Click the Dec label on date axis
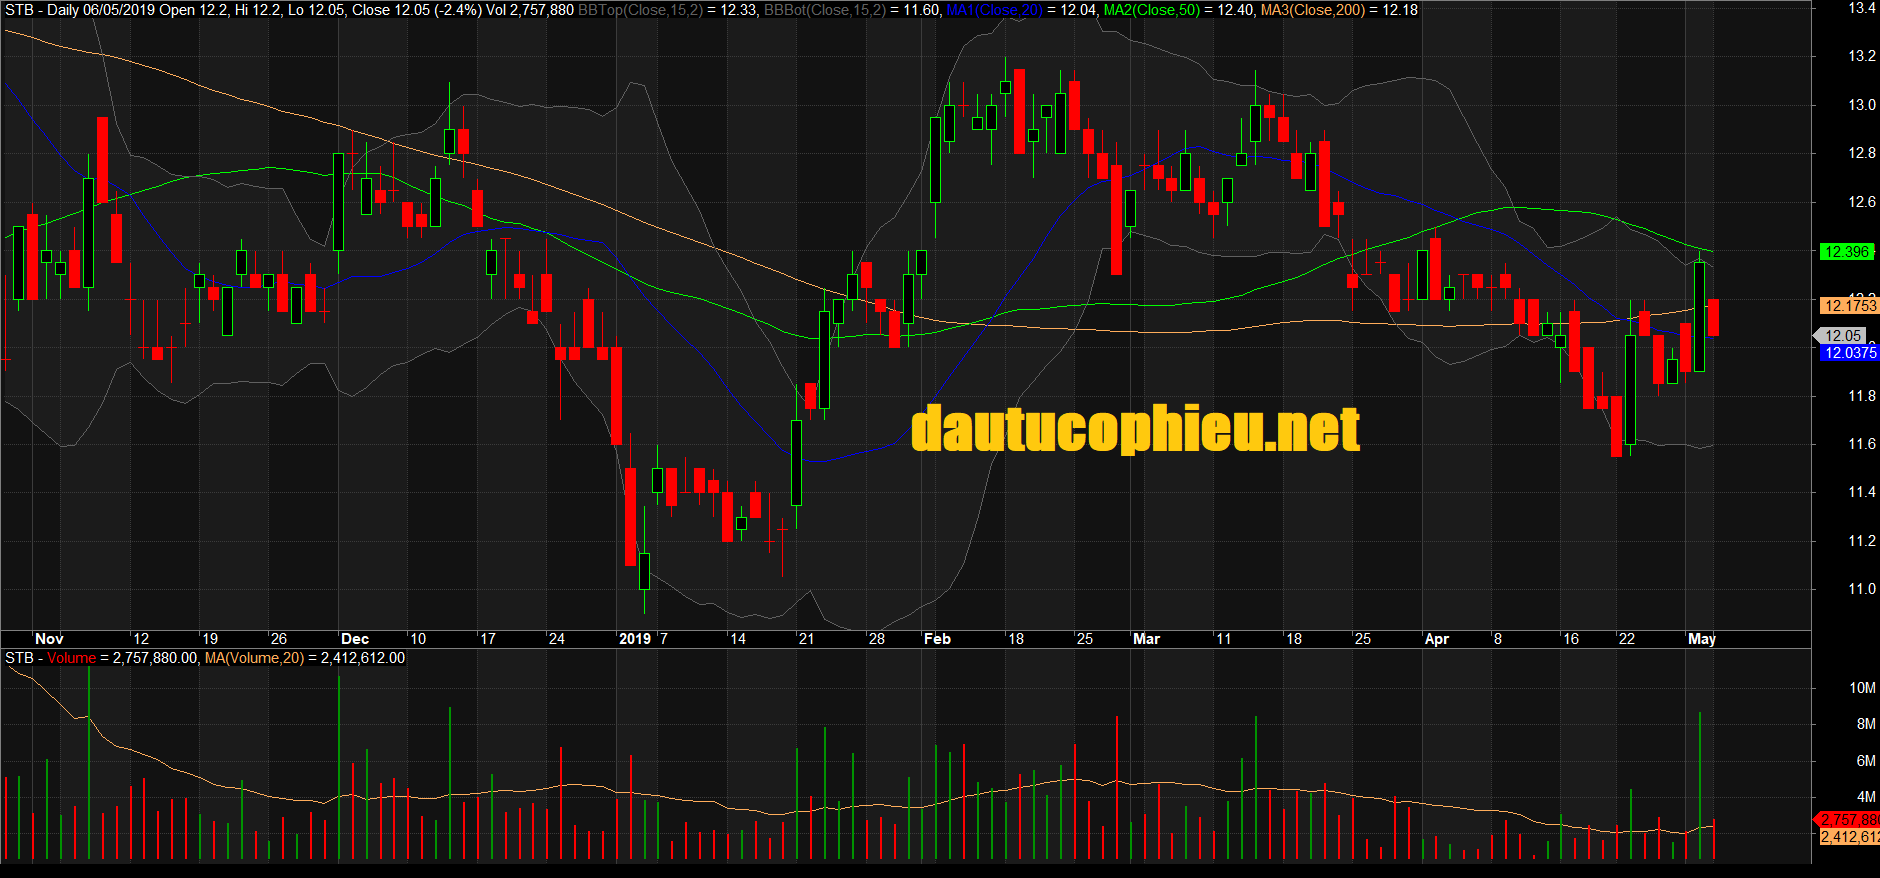Image resolution: width=1880 pixels, height=878 pixels. (x=355, y=639)
